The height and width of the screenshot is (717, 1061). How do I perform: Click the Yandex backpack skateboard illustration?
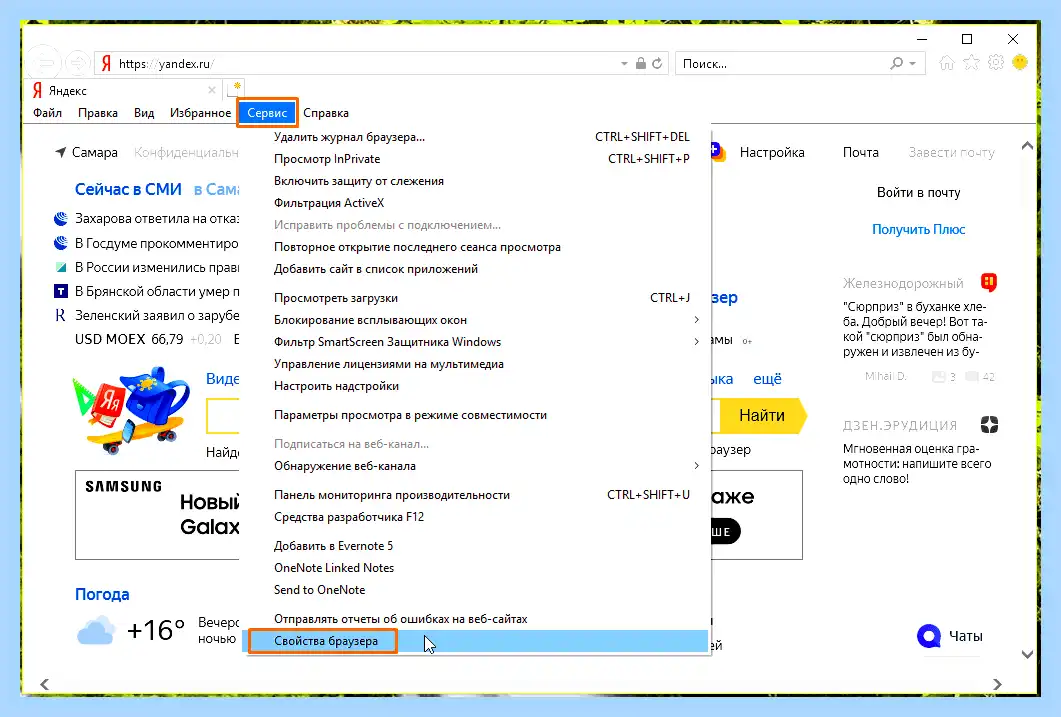131,411
